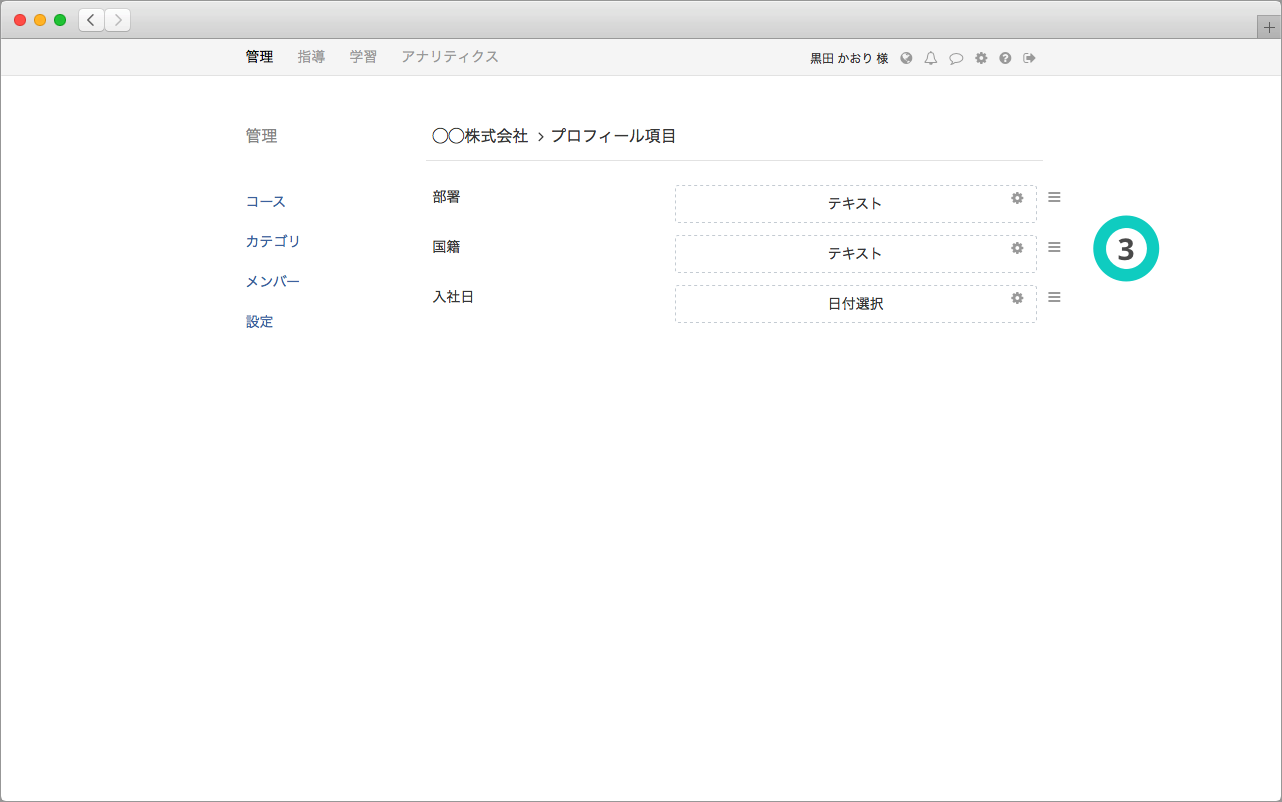Open the アナリティクス tab
Image resolution: width=1282 pixels, height=802 pixels.
(449, 57)
